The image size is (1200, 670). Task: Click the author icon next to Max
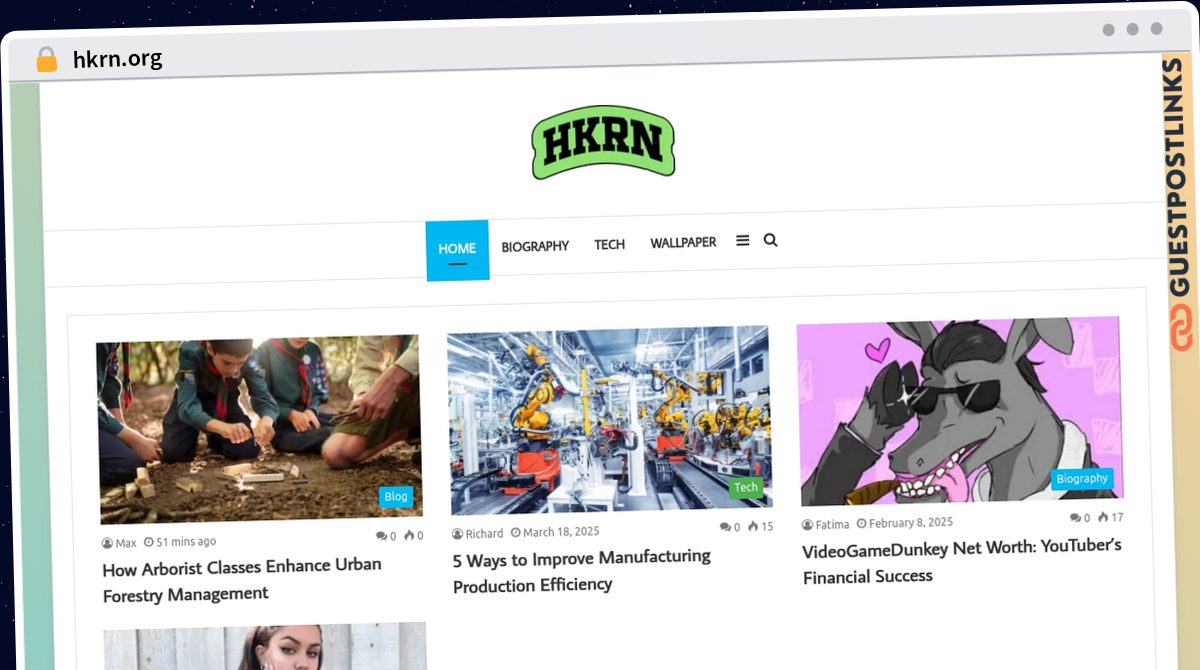click(x=107, y=543)
